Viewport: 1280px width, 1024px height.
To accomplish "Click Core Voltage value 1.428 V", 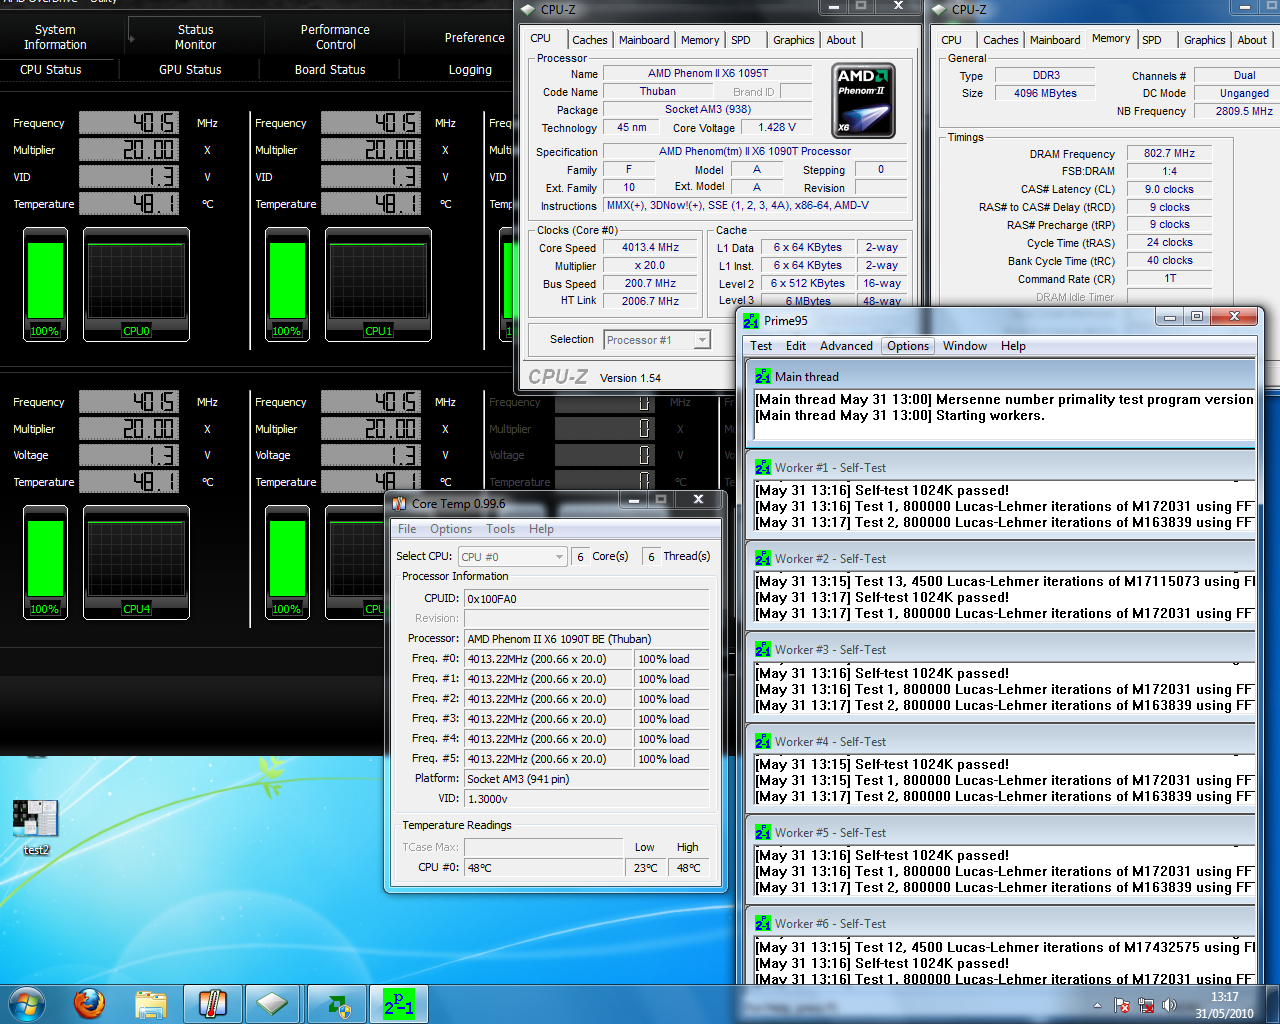I will click(777, 127).
